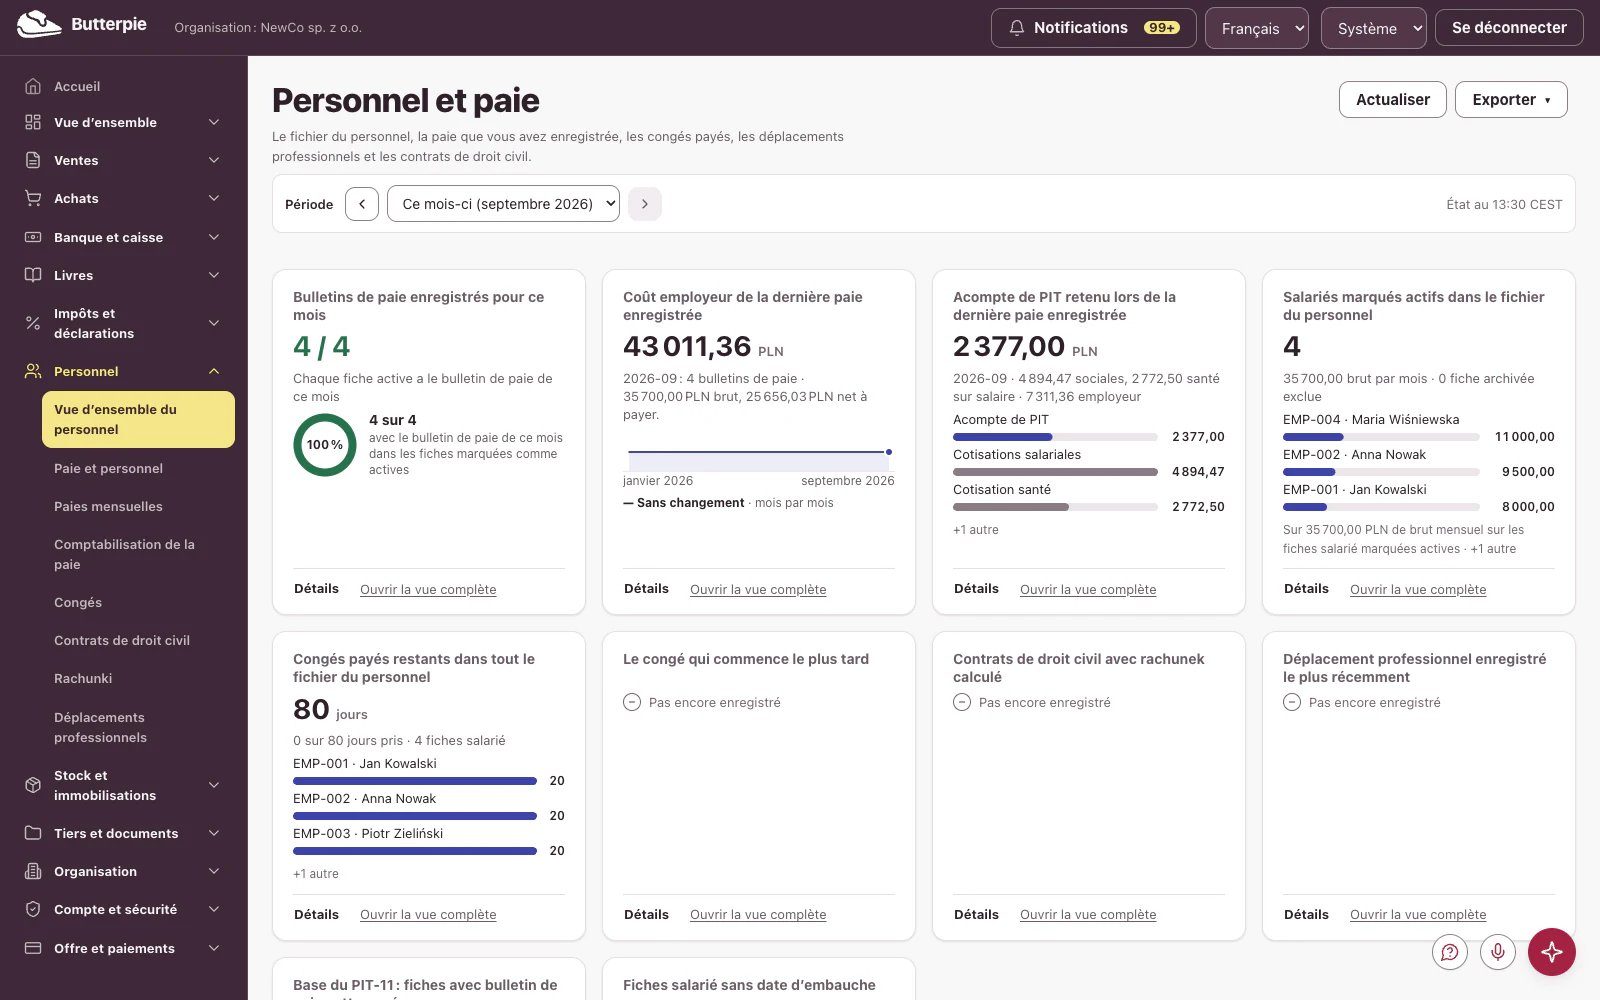
Task: Click the Stock et immobilisations cube icon
Action: click(x=33, y=785)
